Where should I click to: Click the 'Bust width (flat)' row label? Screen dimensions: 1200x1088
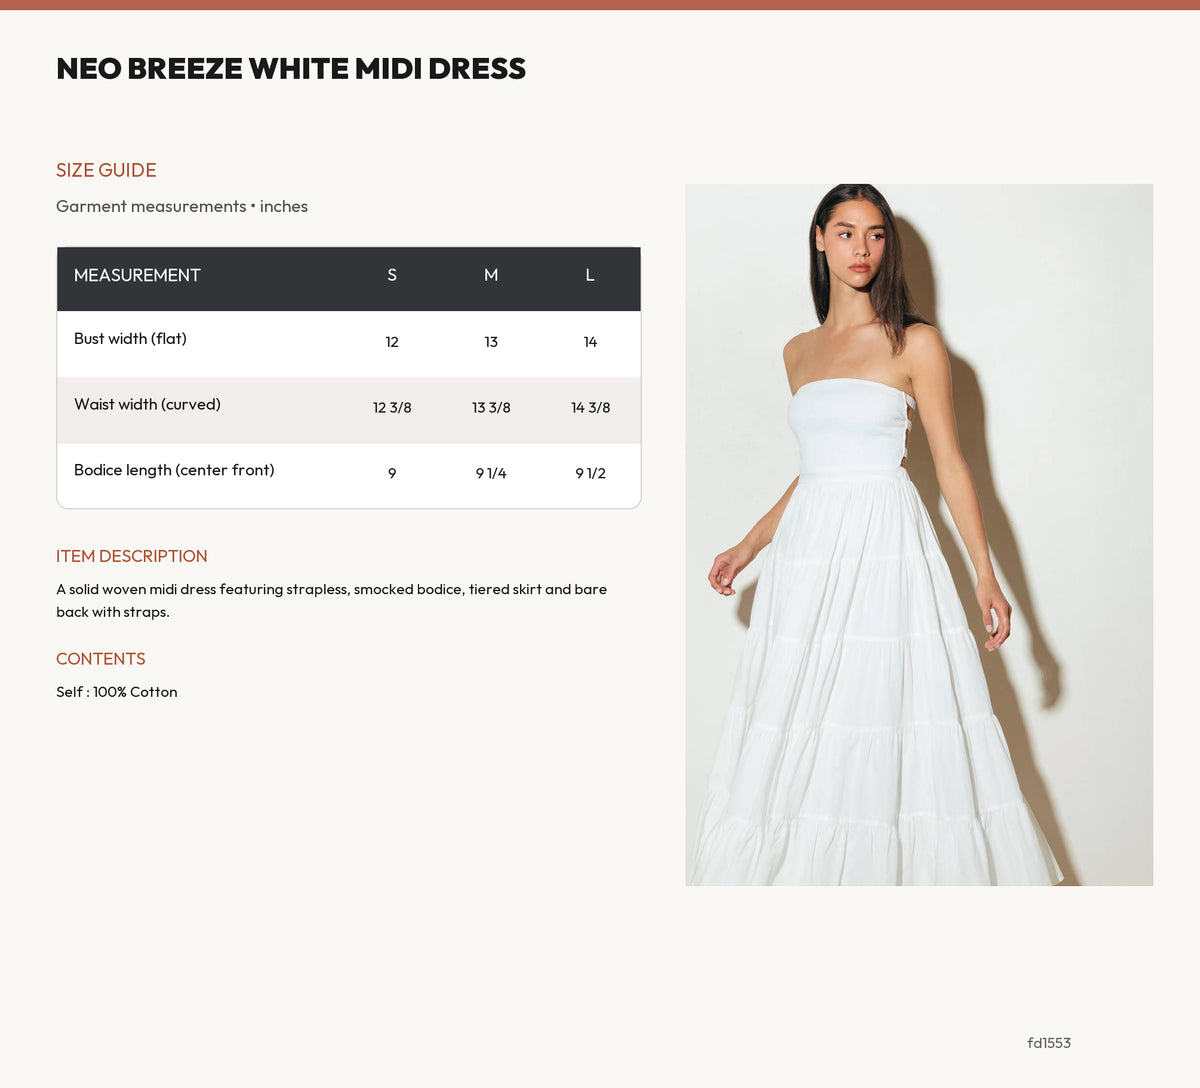(x=130, y=339)
